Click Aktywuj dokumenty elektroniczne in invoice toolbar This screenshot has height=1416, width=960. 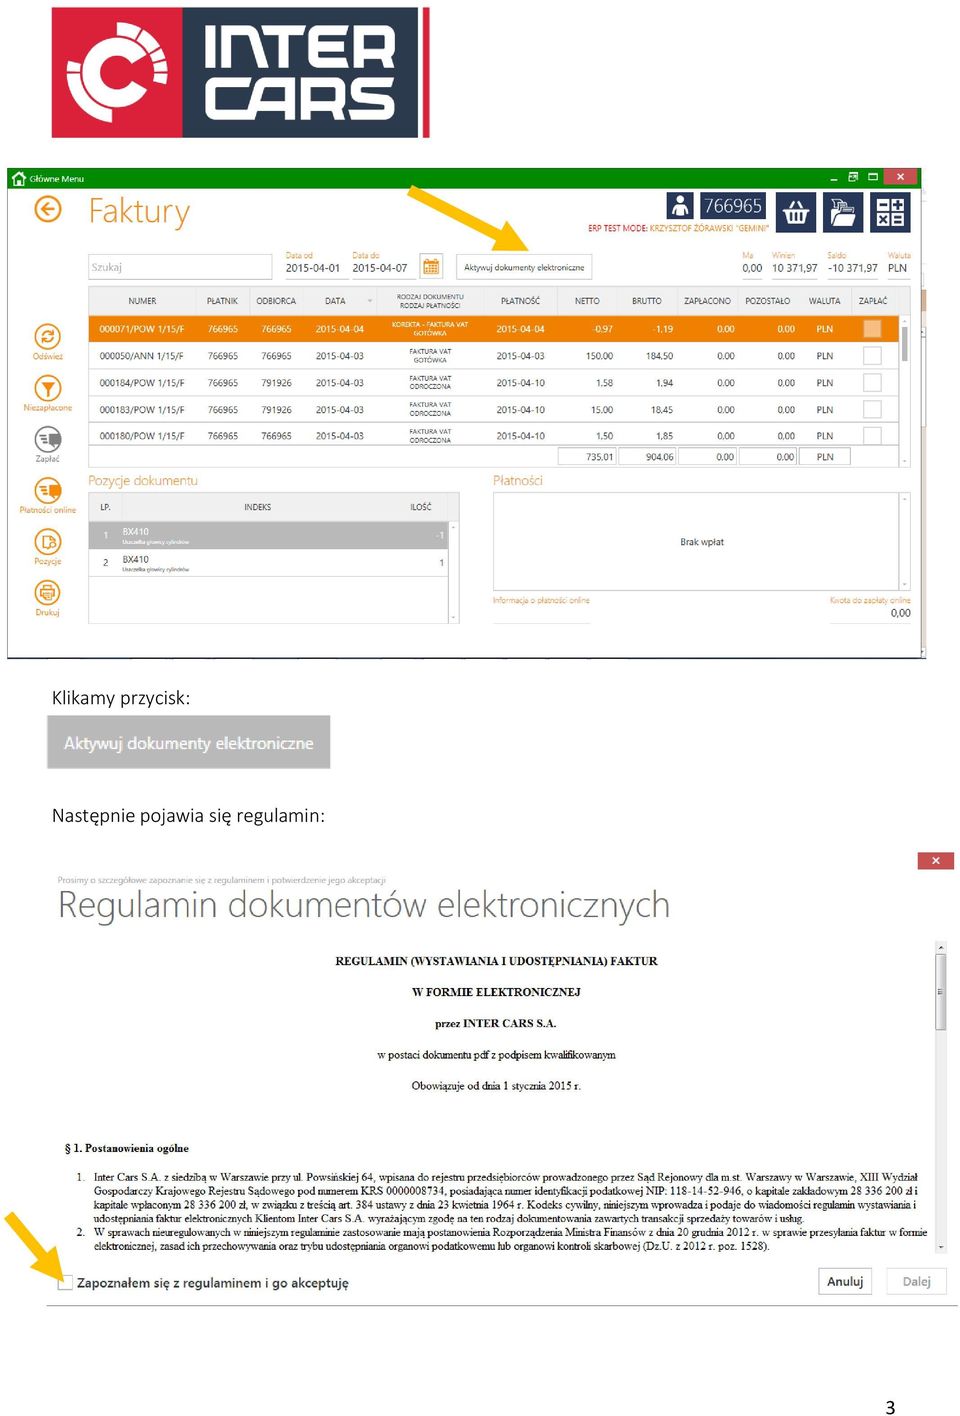click(x=524, y=267)
